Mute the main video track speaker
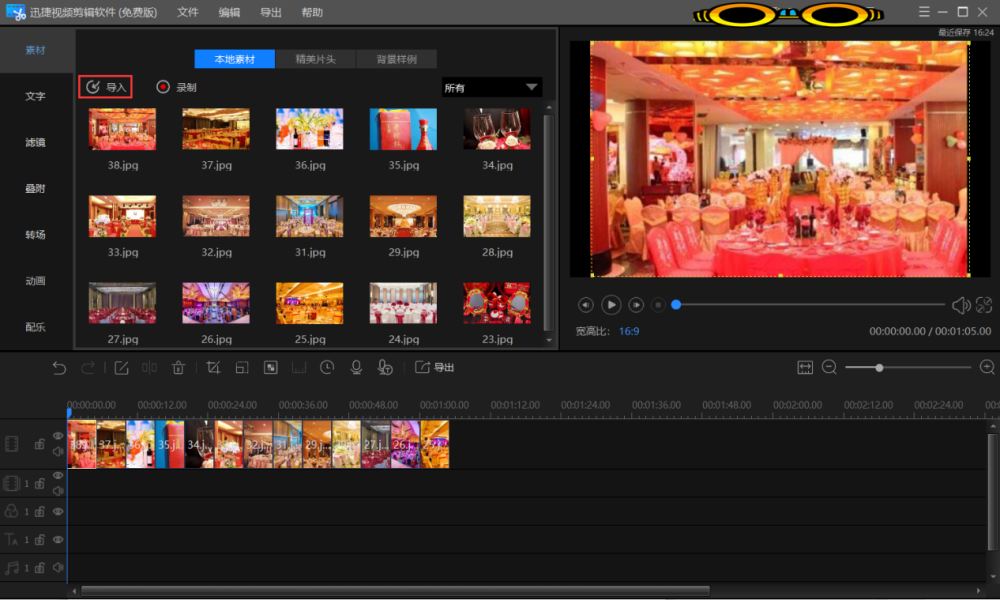Viewport: 1000px width, 600px height. 58,451
